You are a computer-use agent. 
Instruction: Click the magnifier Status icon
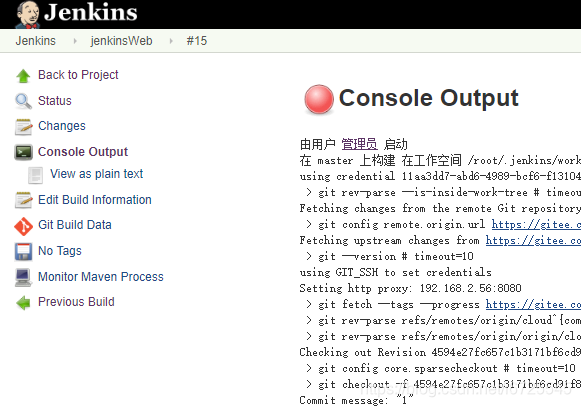tap(23, 101)
